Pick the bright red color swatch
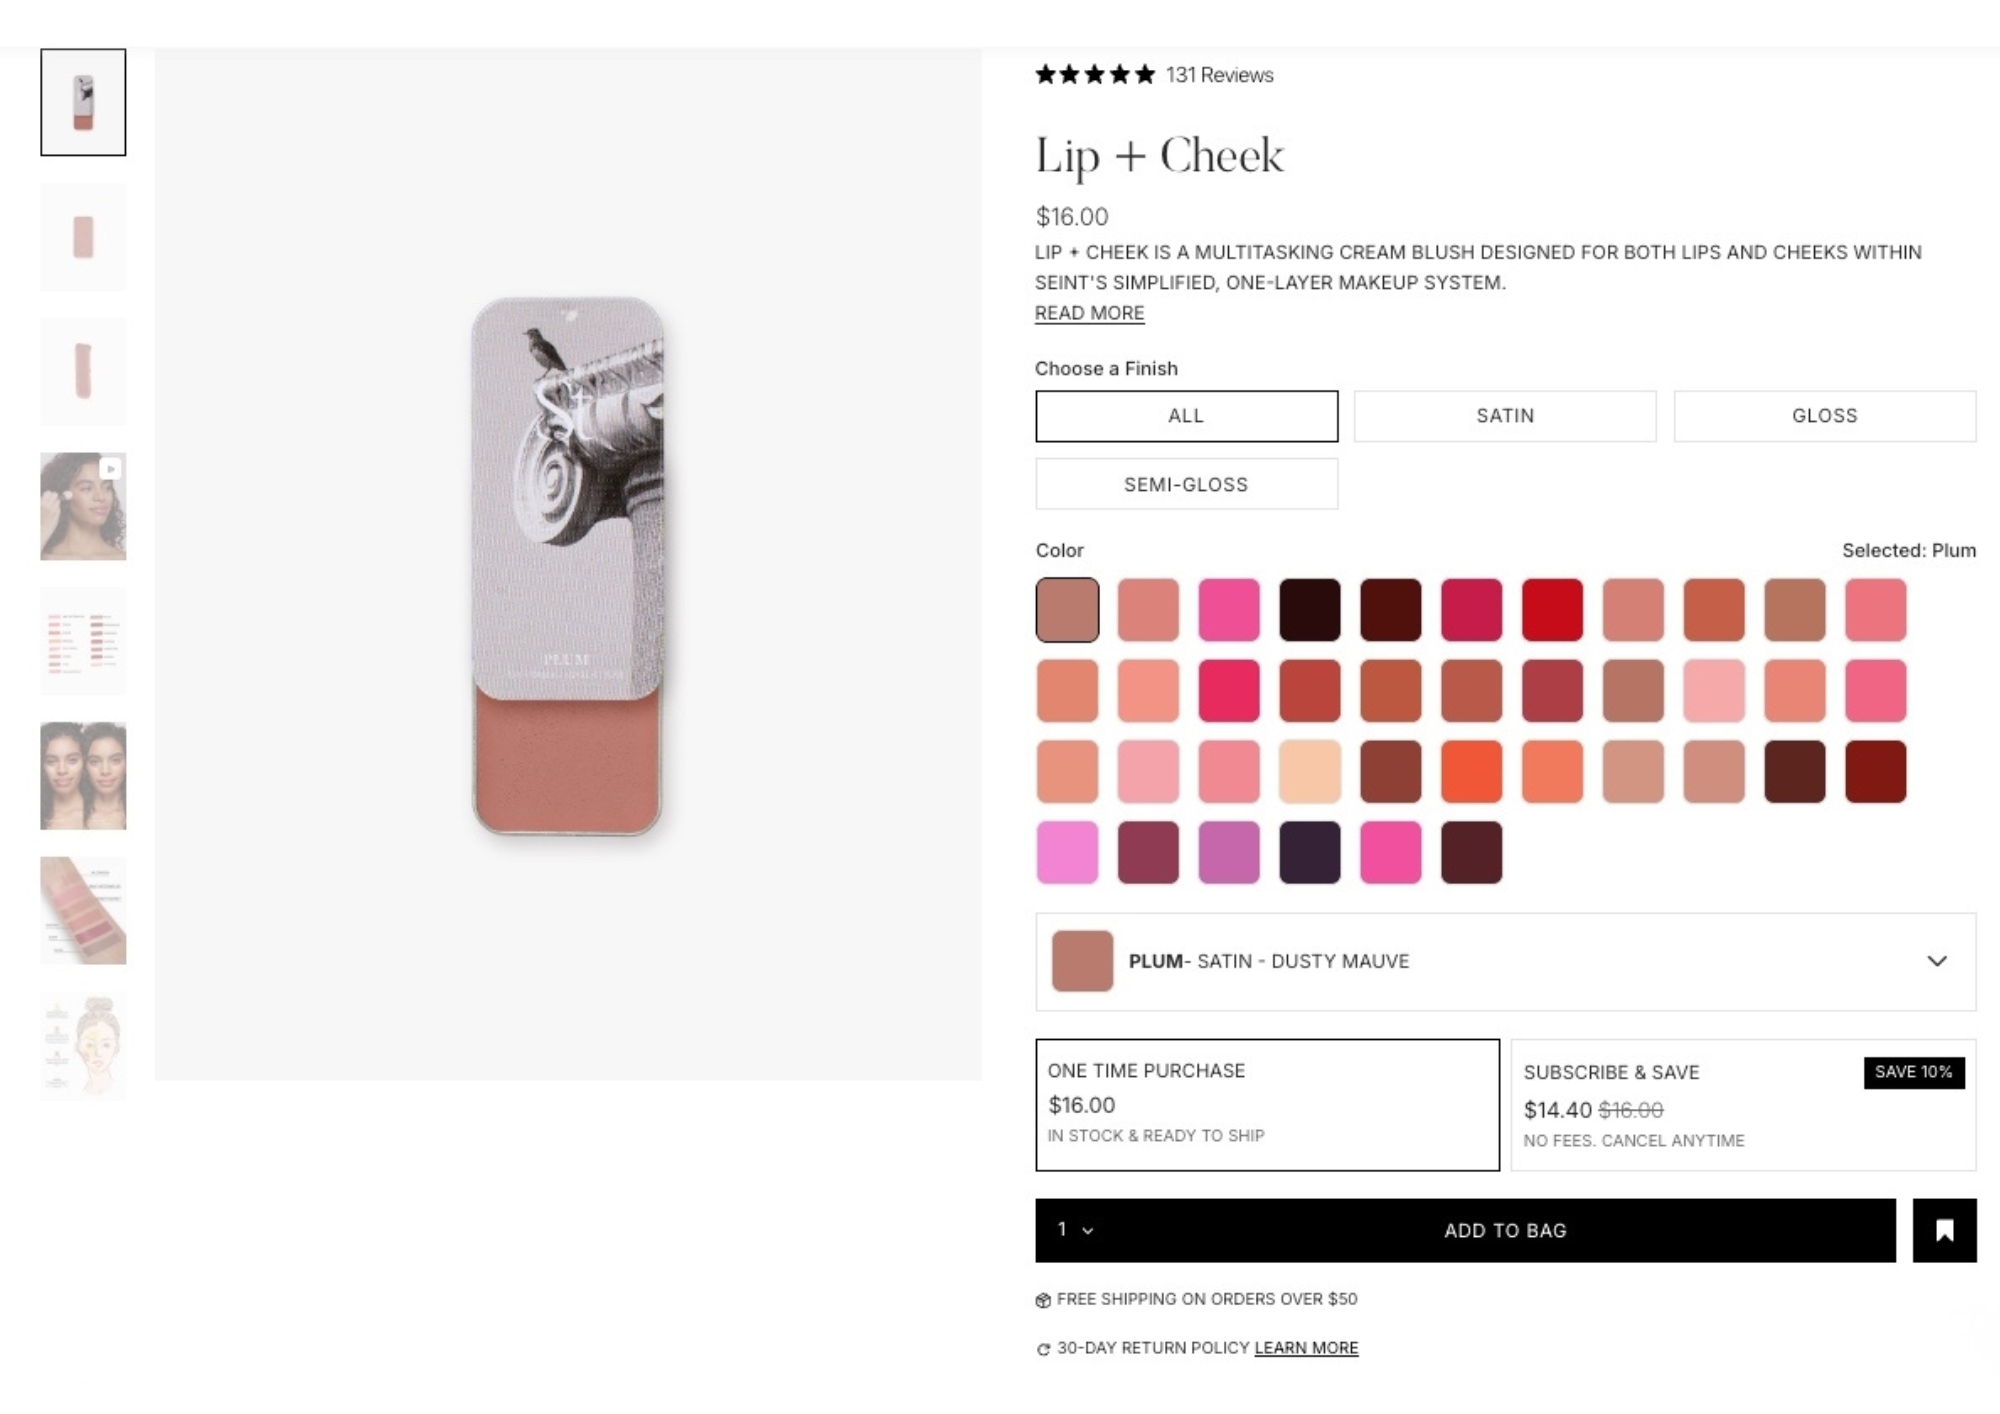Screen dimensions: 2000x1414 1552,609
